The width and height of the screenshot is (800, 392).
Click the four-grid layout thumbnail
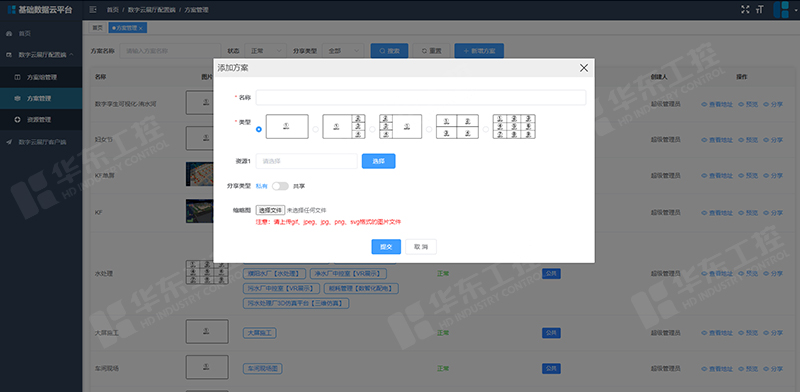click(x=457, y=127)
